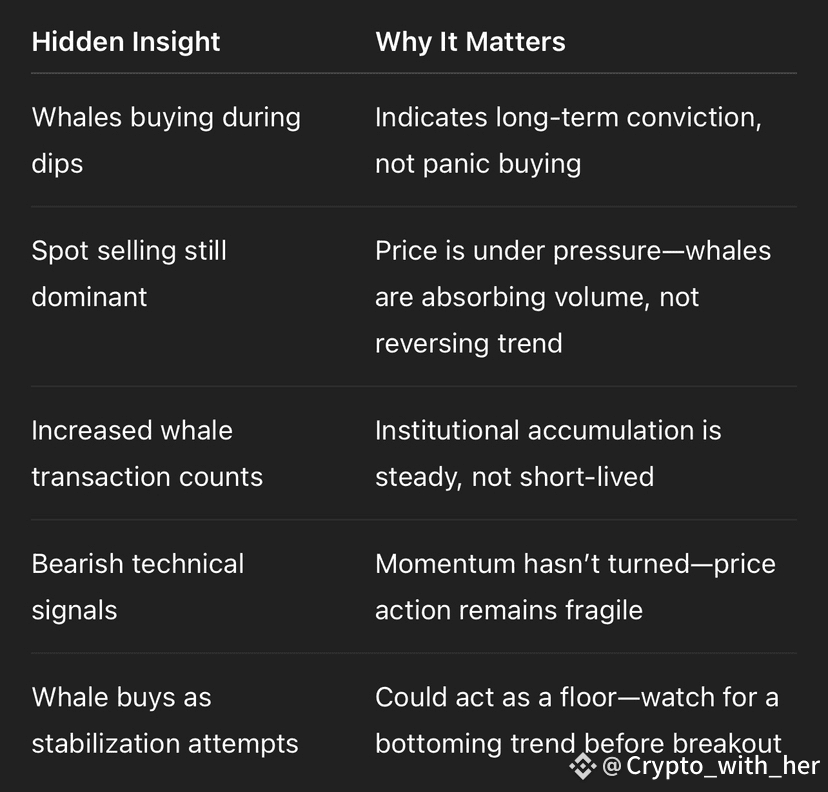Click the Binance logo watermark icon

582,766
